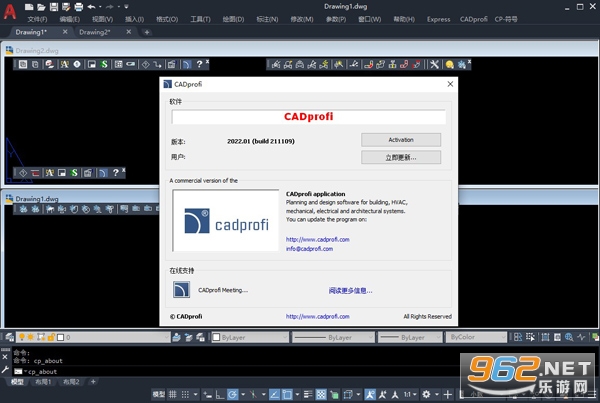Click the green S icon in lower-left floating toolbar
Image resolution: width=600 pixels, height=403 pixels.
[74, 173]
